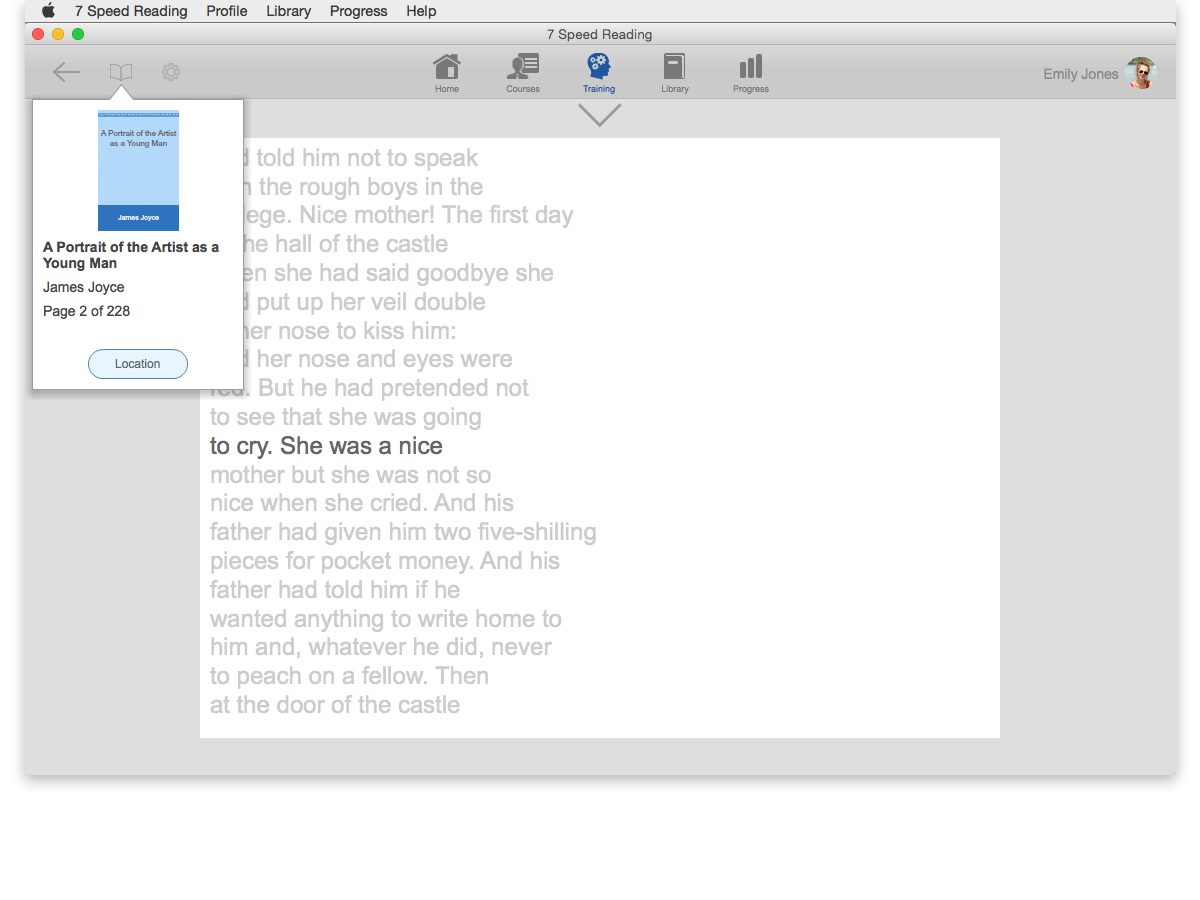This screenshot has width=1200, height=900.
Task: Click line 'to see that she was going'
Action: point(346,417)
